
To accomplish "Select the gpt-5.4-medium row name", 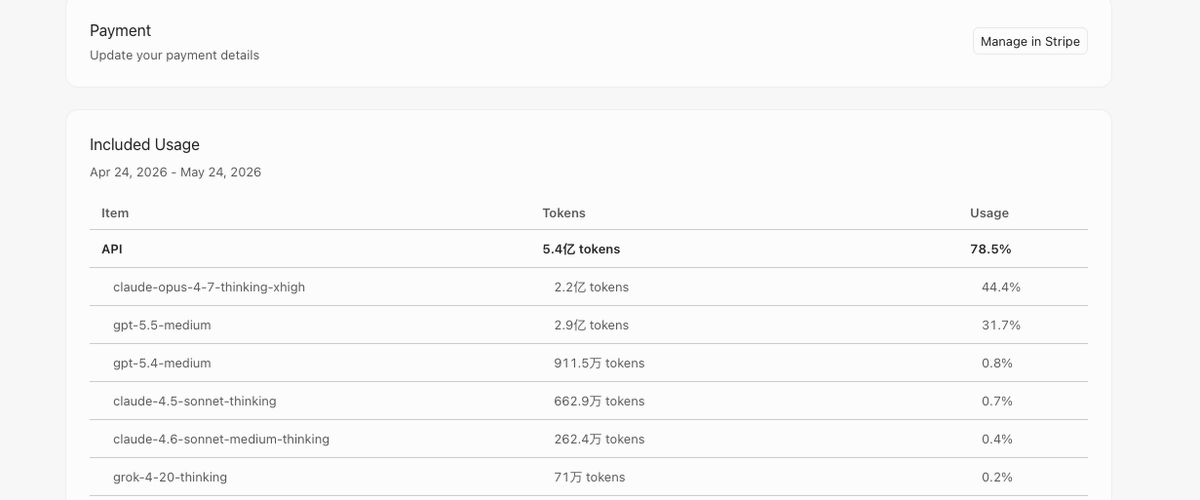I will click(162, 363).
